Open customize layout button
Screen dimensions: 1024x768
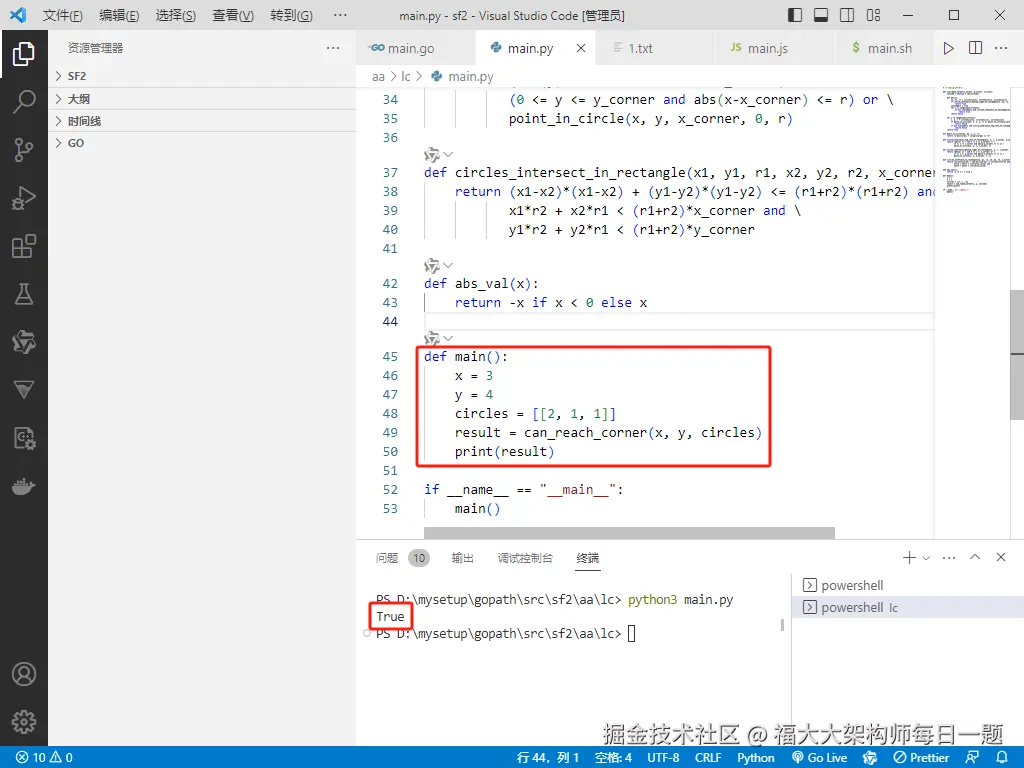[873, 14]
